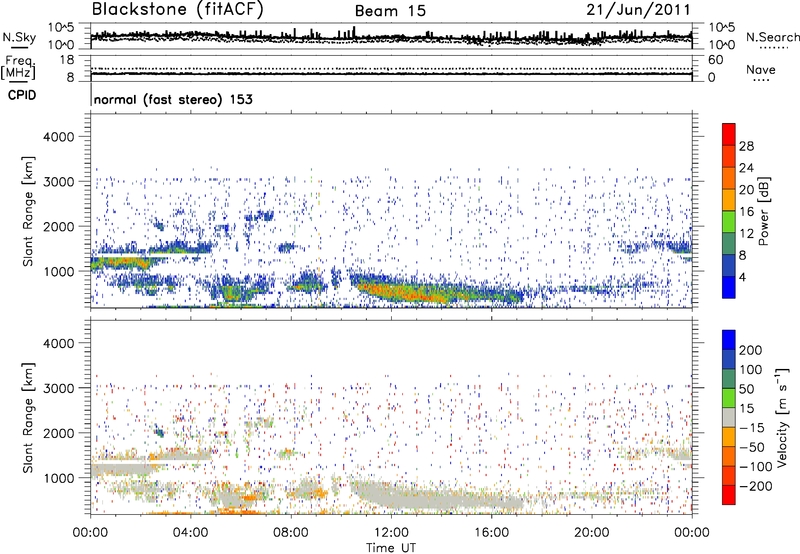Click the 16:00 time axis label

coord(491,533)
